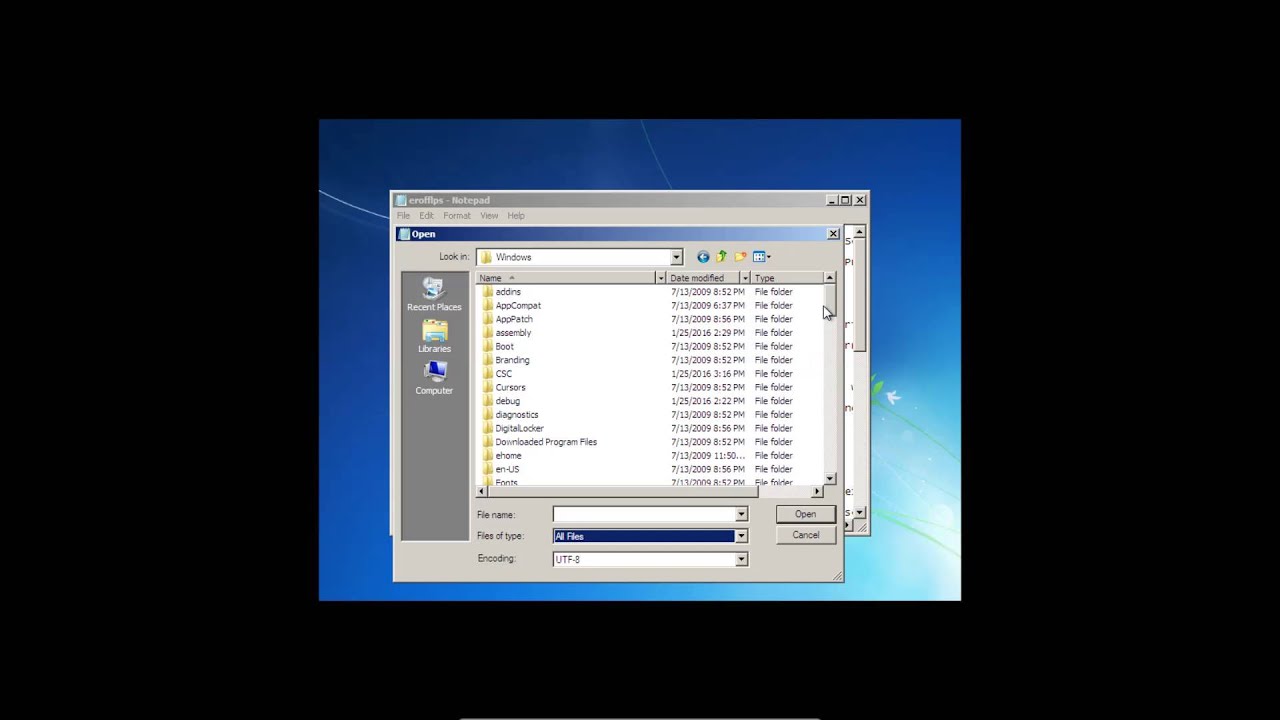Create a new folder in Windows

[740, 257]
